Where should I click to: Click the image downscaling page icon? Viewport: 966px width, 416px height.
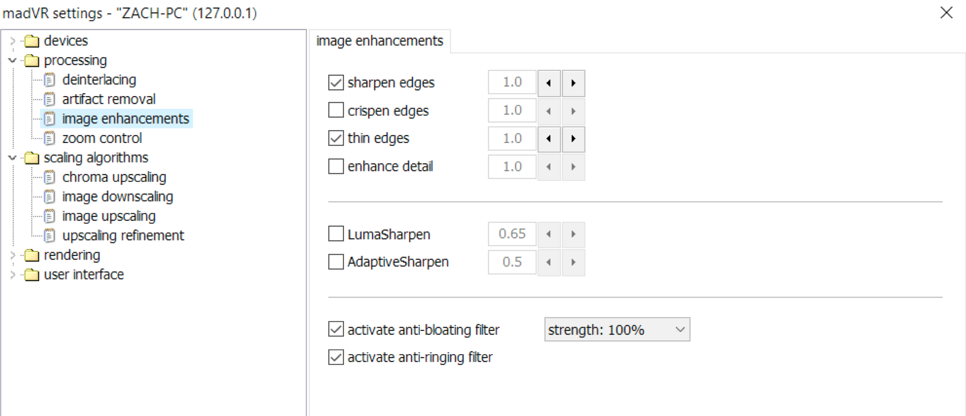[x=50, y=197]
